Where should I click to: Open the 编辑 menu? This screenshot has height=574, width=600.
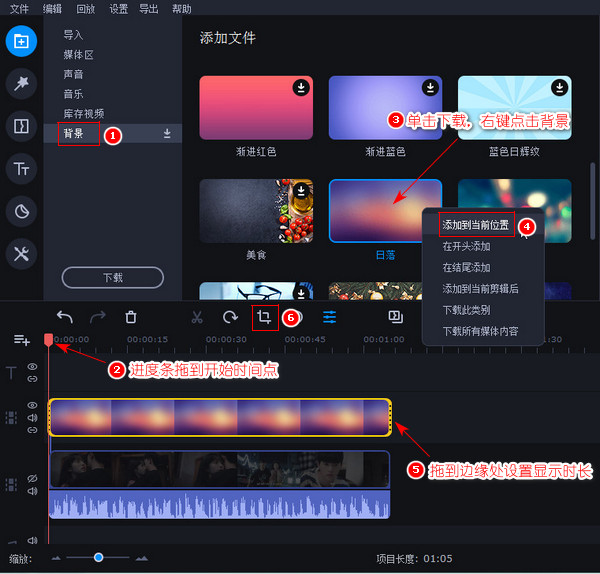[52, 8]
